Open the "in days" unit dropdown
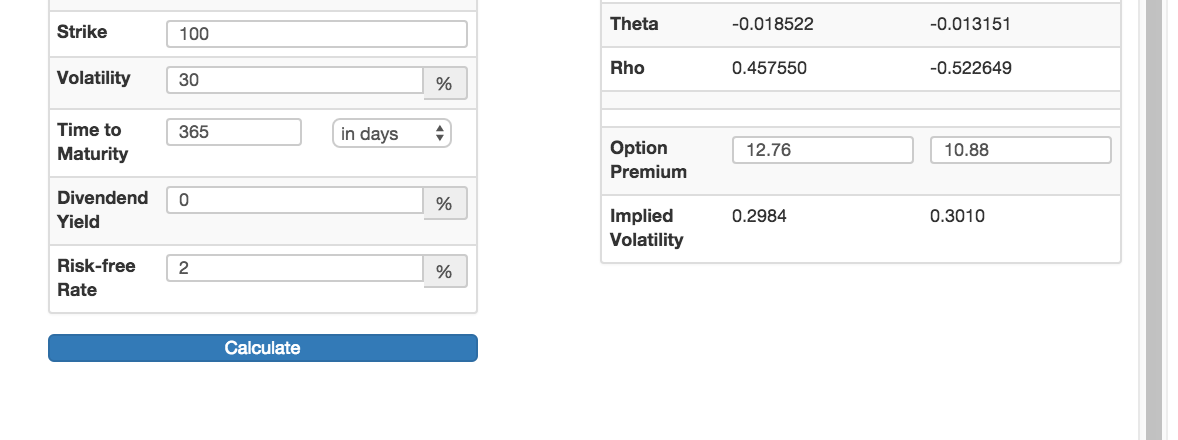 coord(391,133)
